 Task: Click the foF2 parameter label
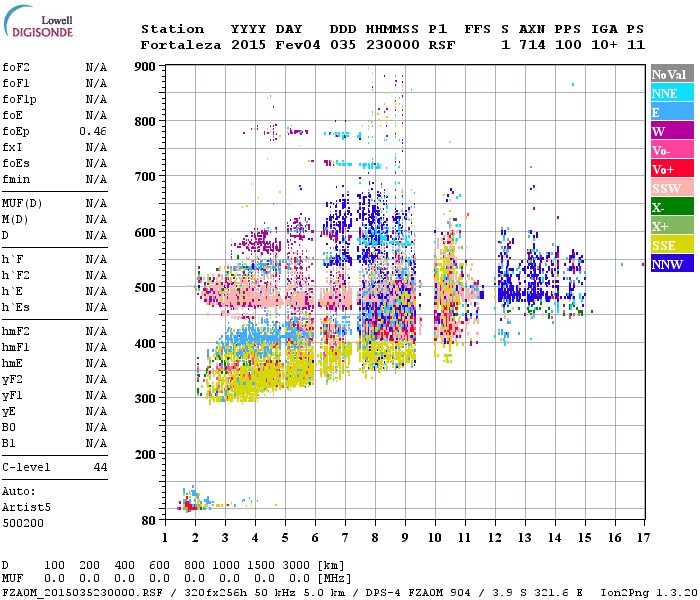16,67
